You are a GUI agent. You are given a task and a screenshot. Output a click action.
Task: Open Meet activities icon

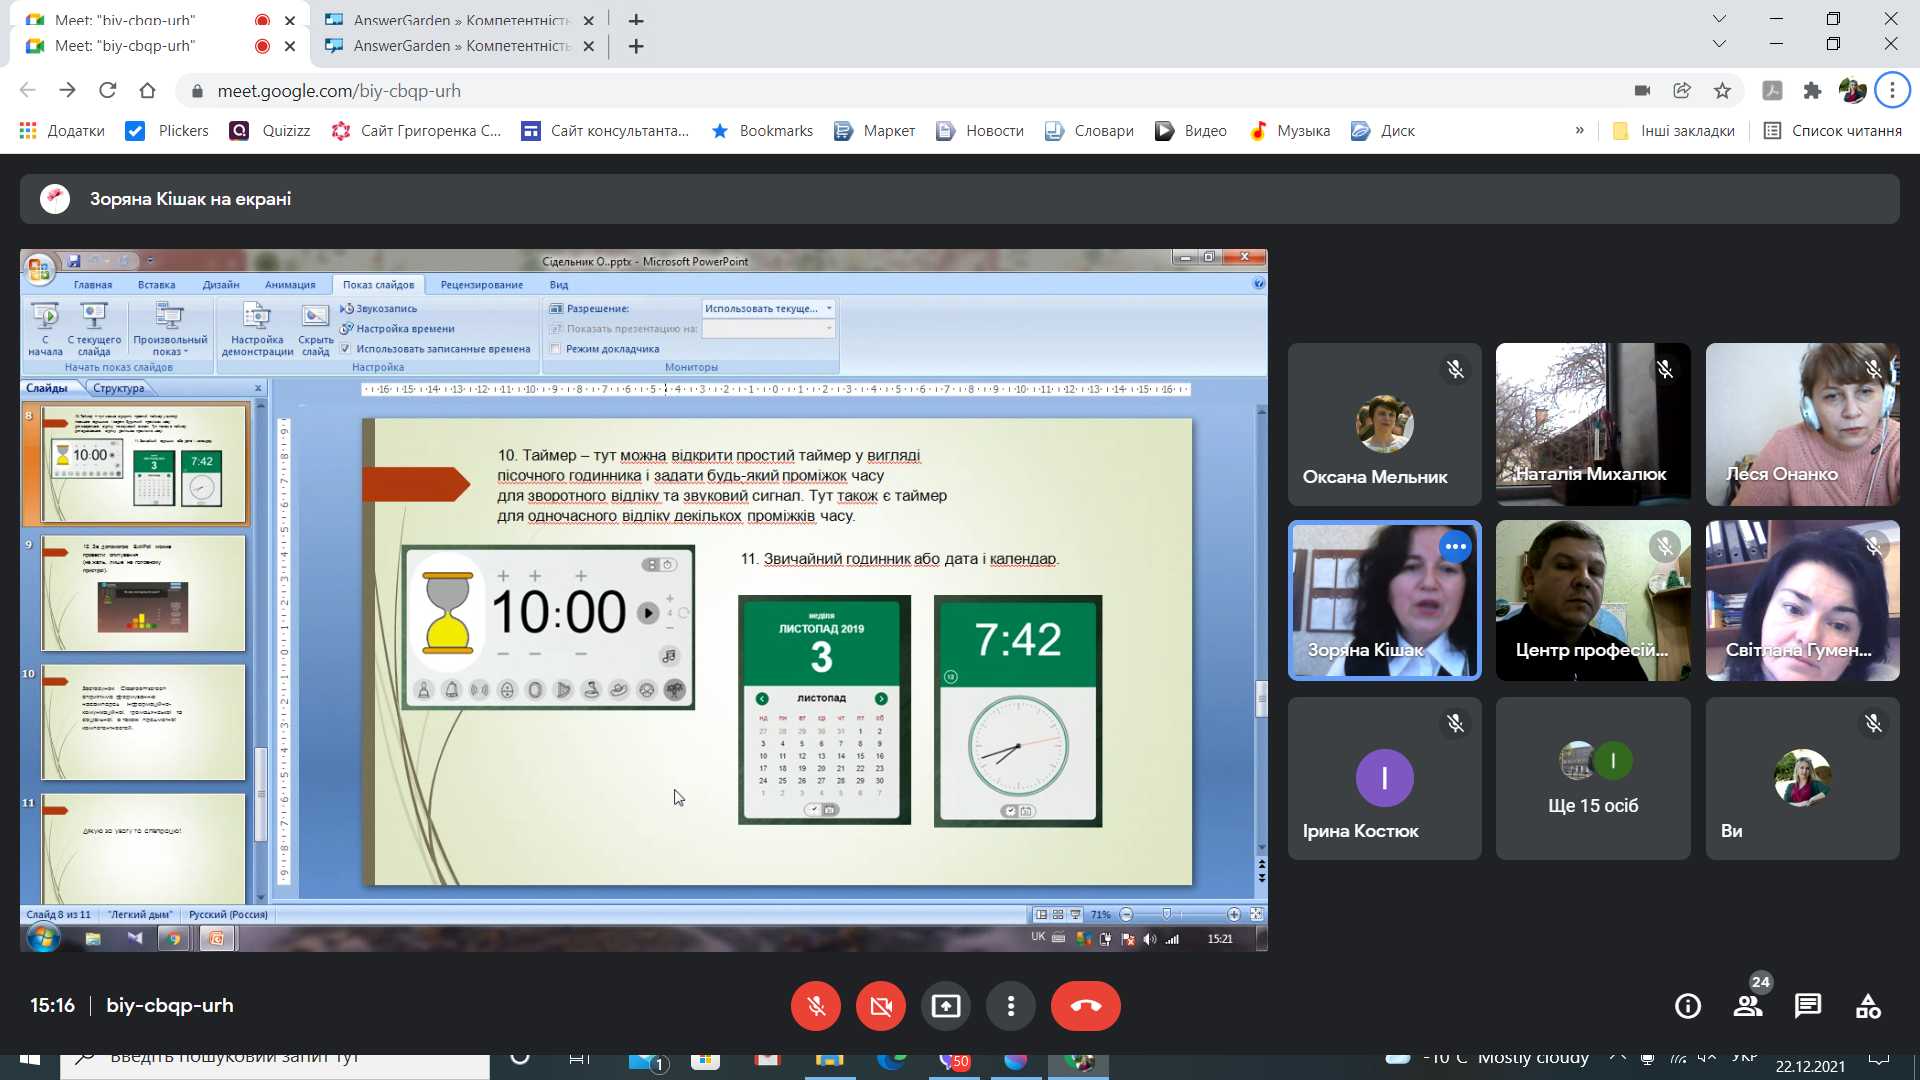tap(1867, 1006)
